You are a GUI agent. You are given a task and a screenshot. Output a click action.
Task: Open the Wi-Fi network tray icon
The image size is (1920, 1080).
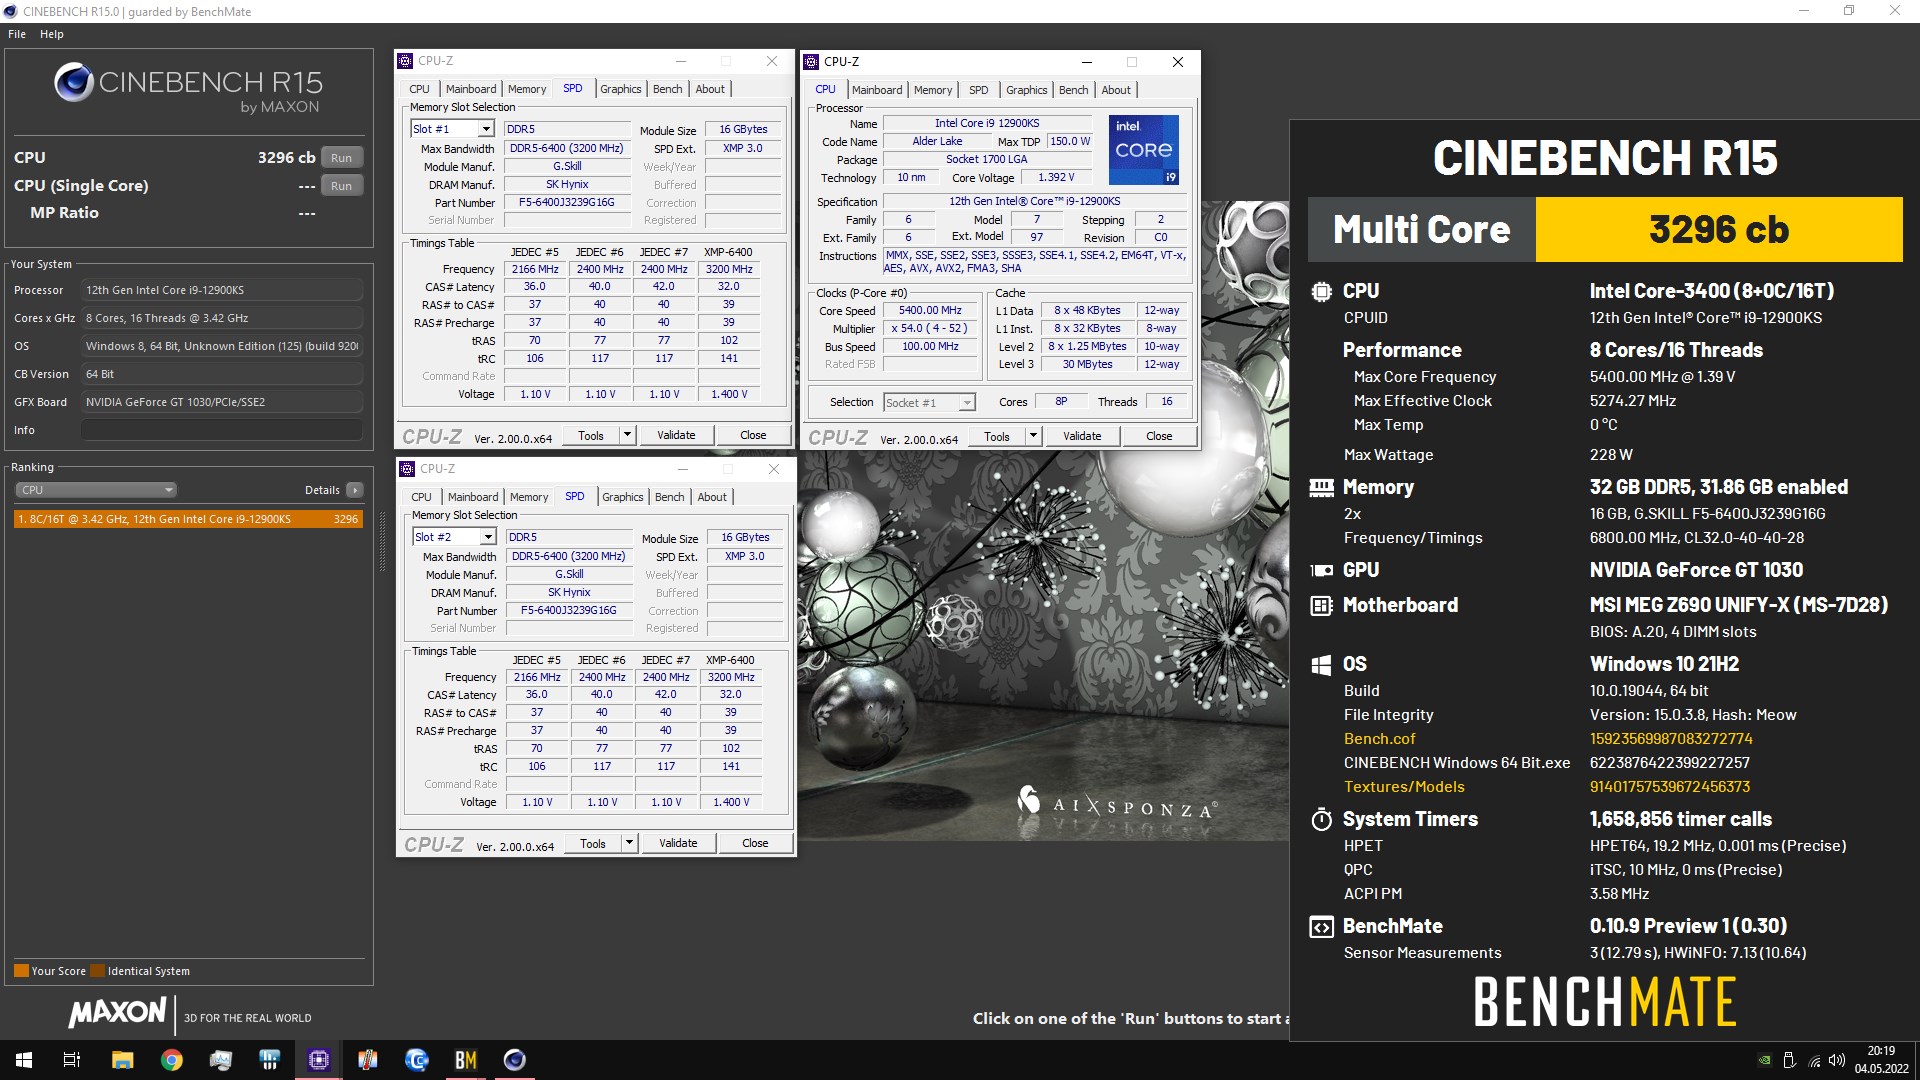[x=1813, y=1060]
